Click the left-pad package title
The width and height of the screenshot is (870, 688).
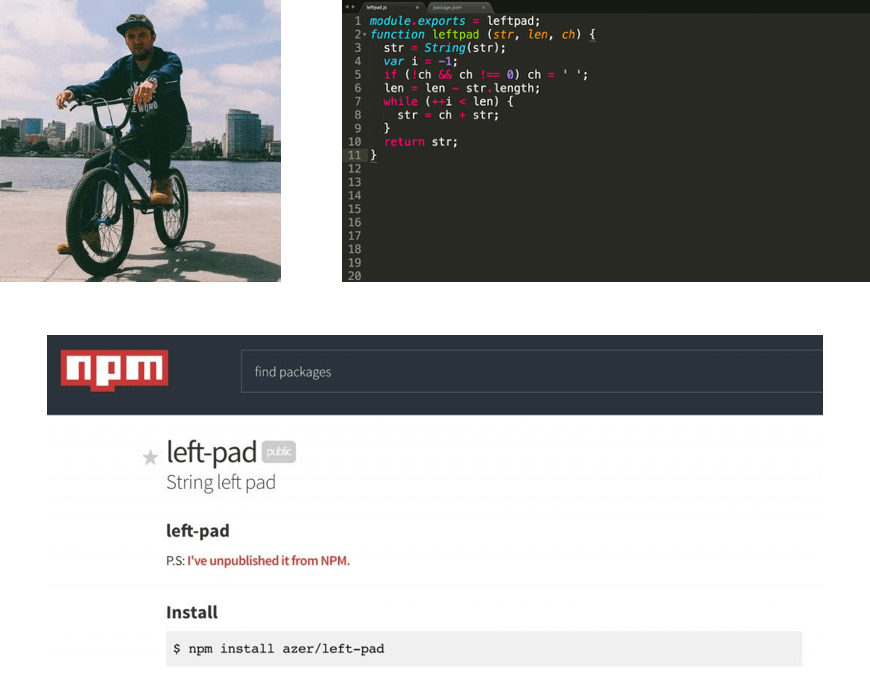coord(211,452)
